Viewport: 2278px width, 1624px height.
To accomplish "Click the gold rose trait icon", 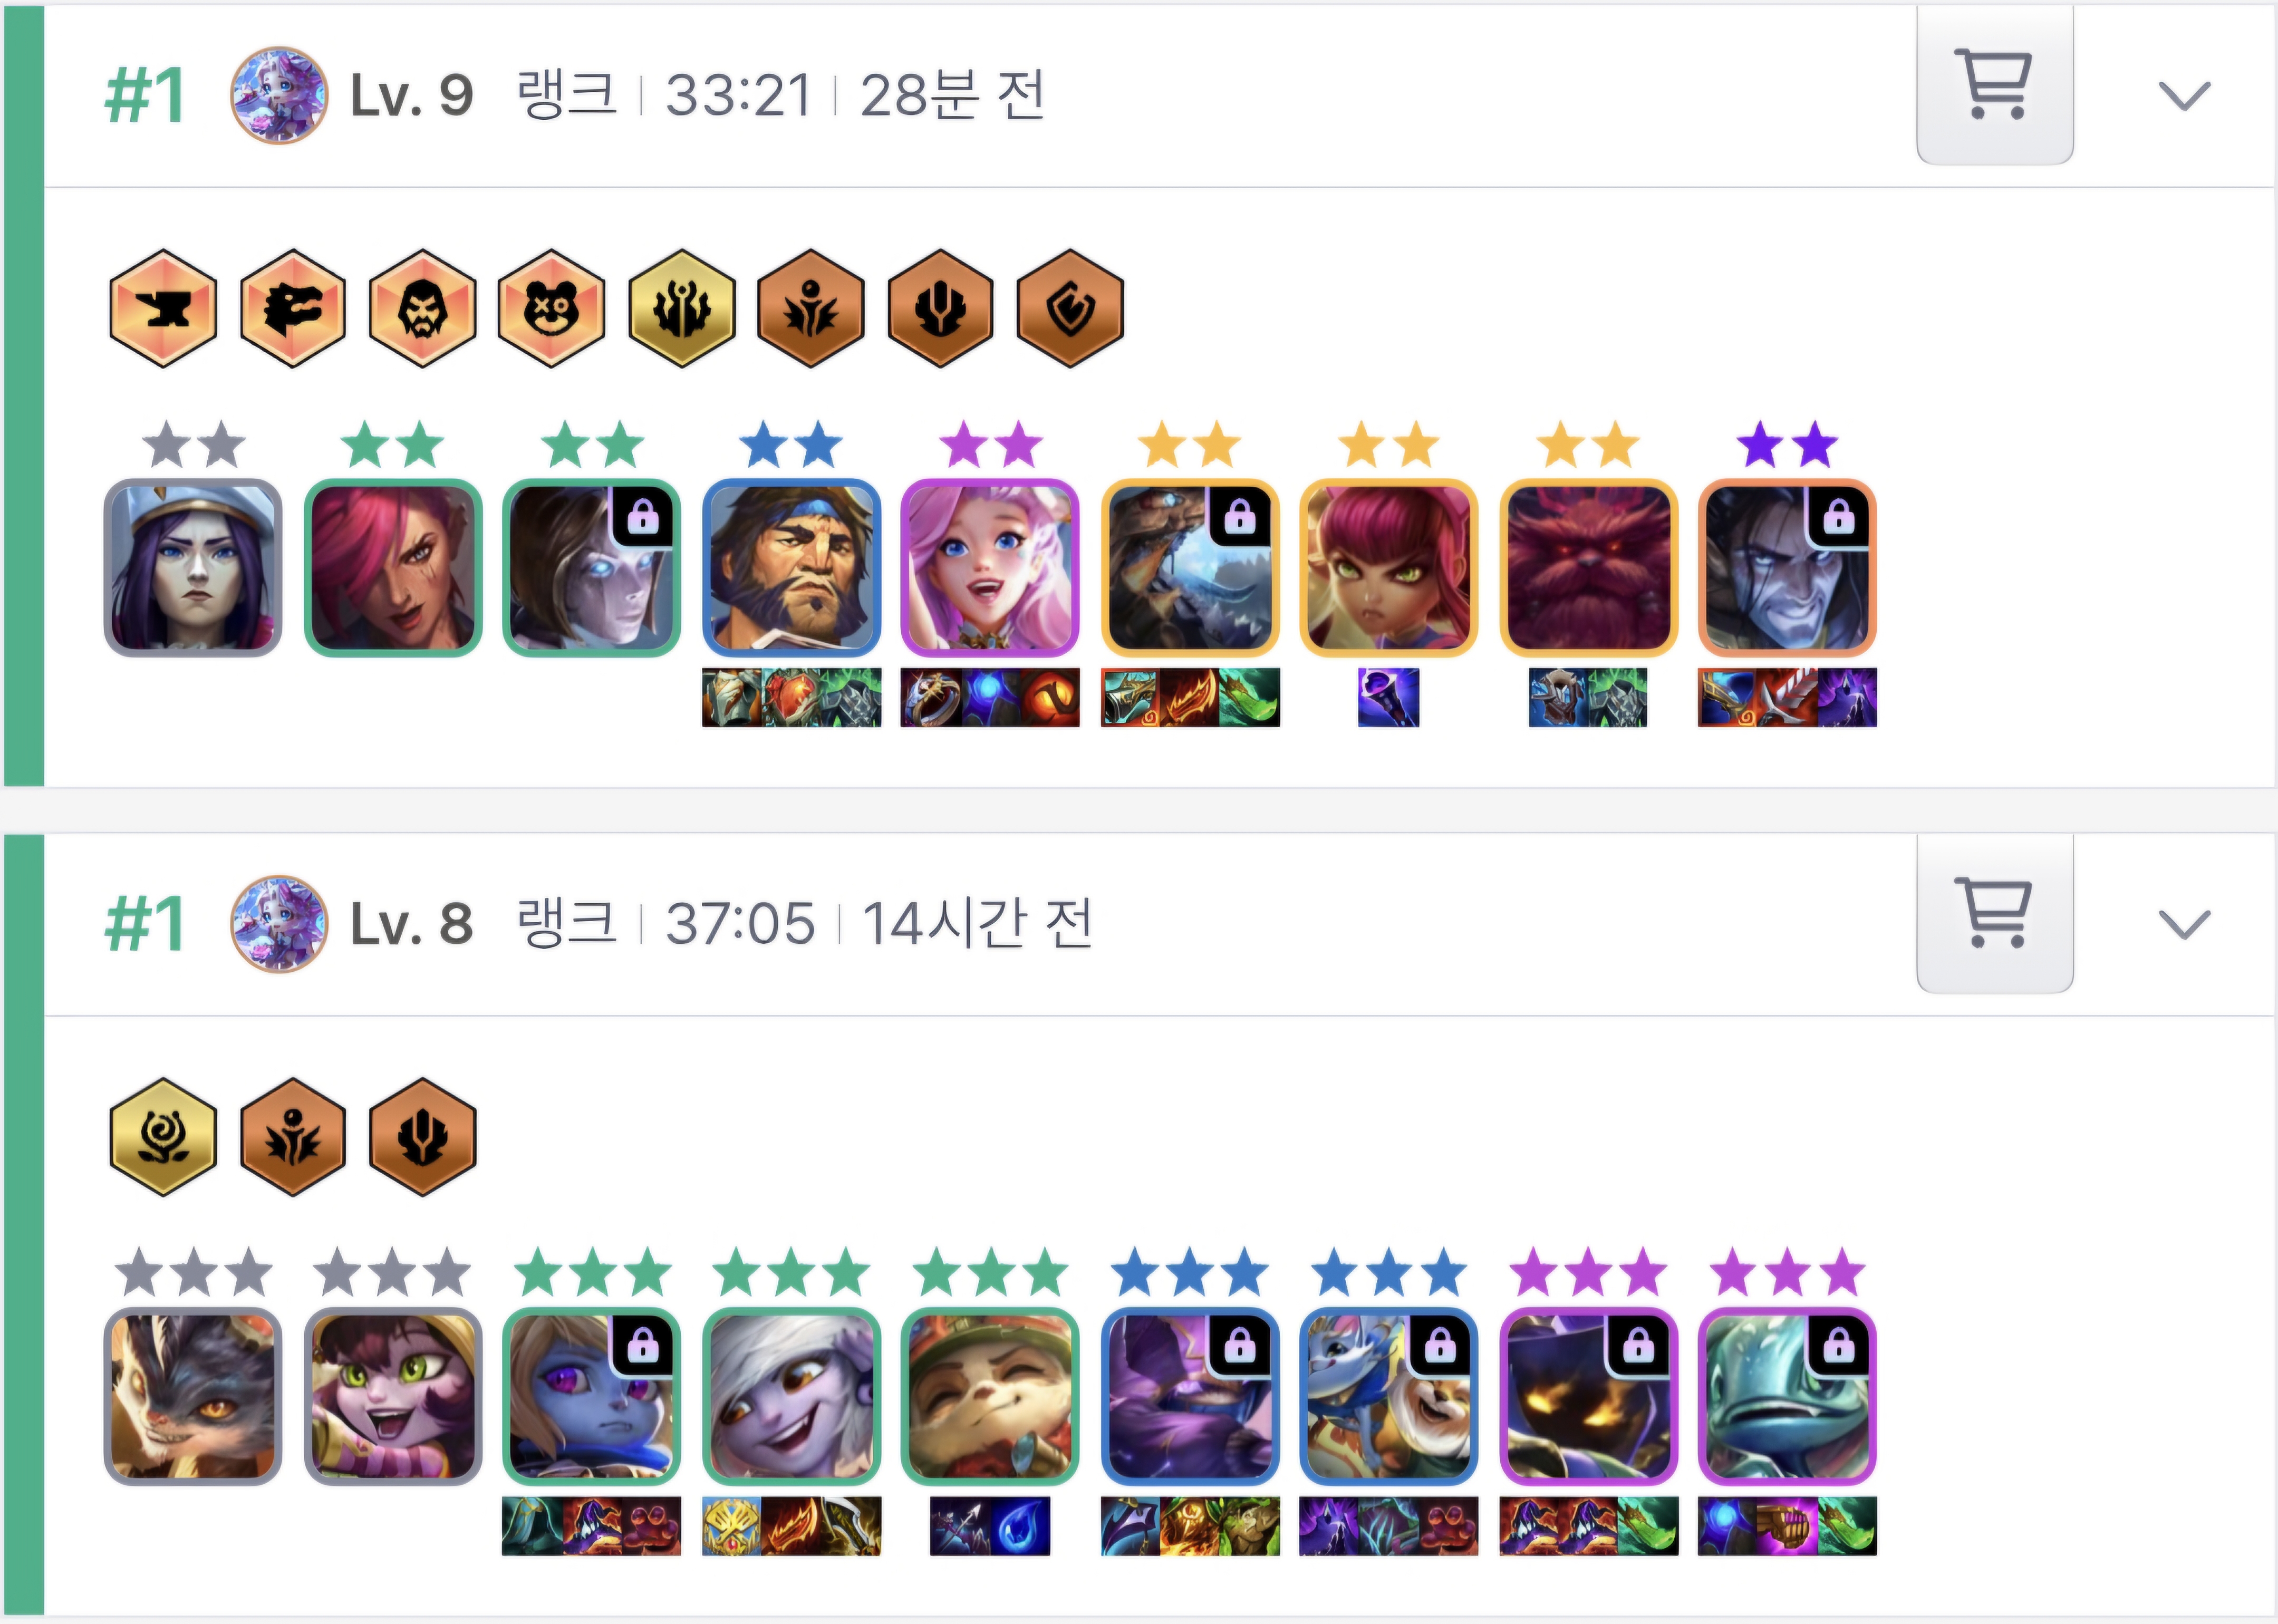I will 163,1137.
